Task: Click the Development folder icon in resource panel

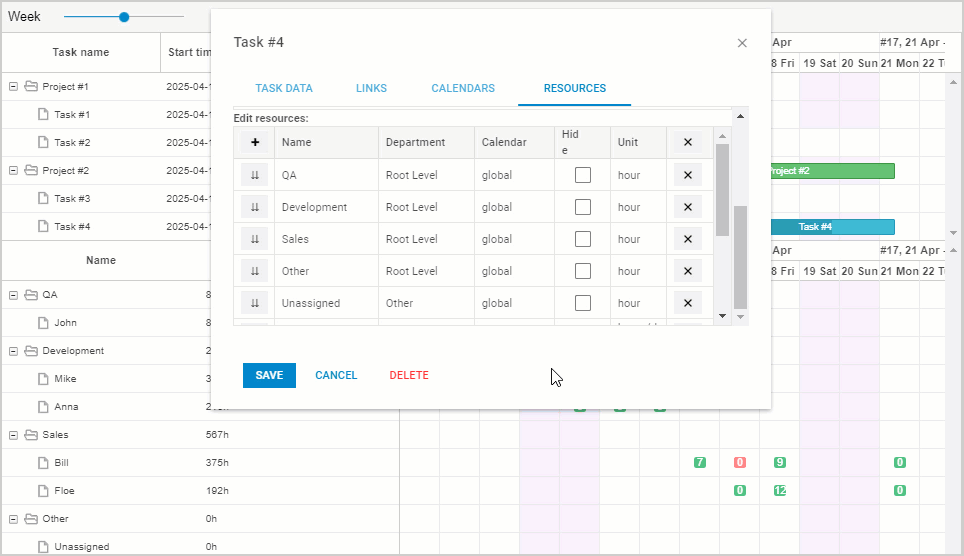Action: (x=31, y=351)
